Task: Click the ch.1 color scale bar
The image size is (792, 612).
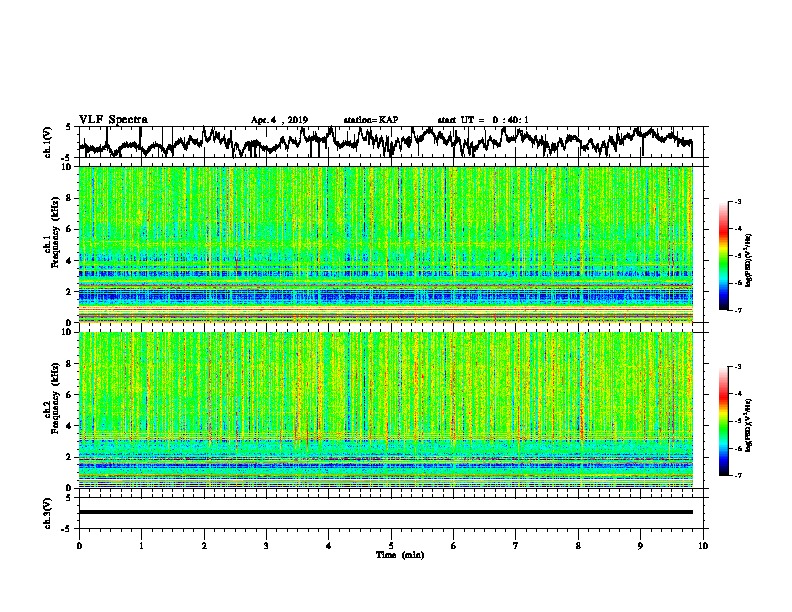Action: tap(723, 256)
